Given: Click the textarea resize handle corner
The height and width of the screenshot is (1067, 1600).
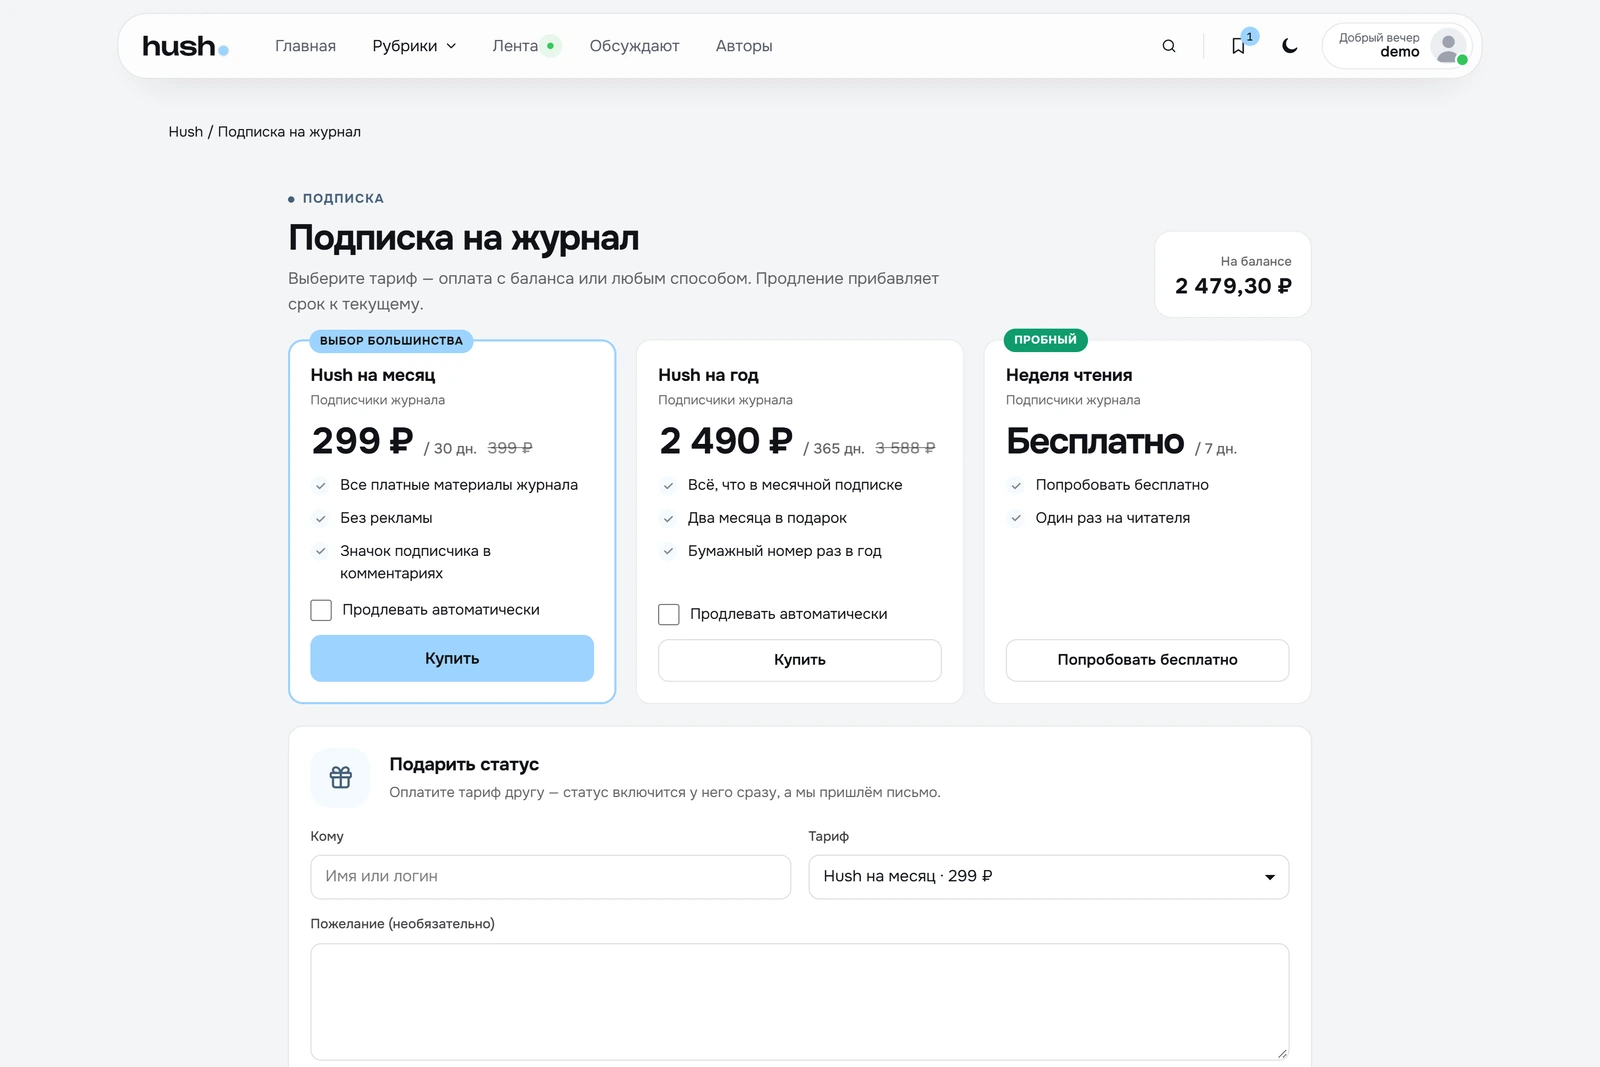Looking at the screenshot, I should click(x=1282, y=1053).
